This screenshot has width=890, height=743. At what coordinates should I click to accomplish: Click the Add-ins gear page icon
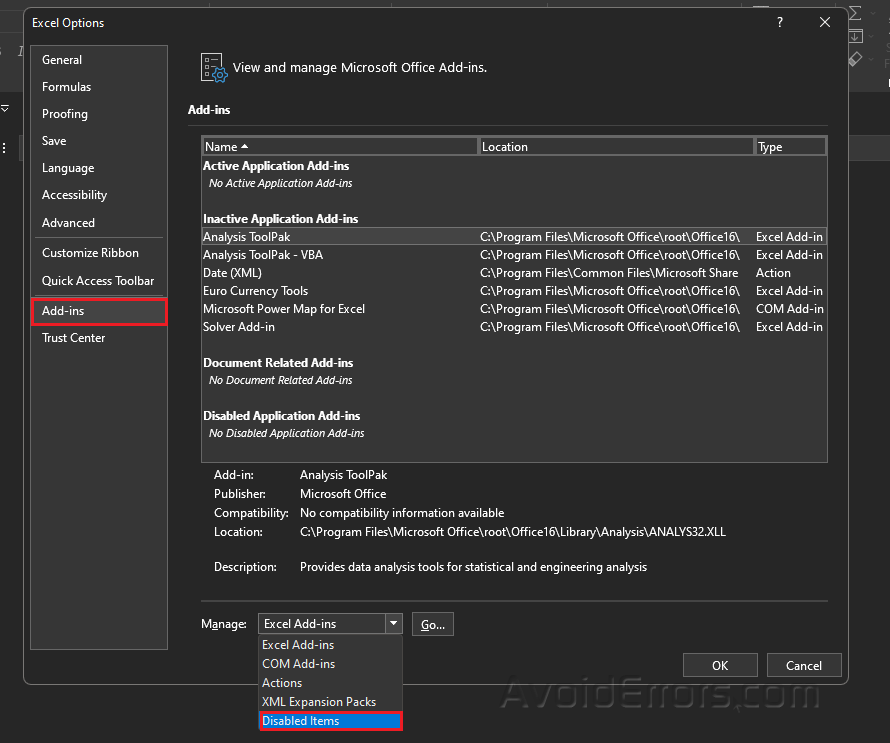(x=214, y=68)
